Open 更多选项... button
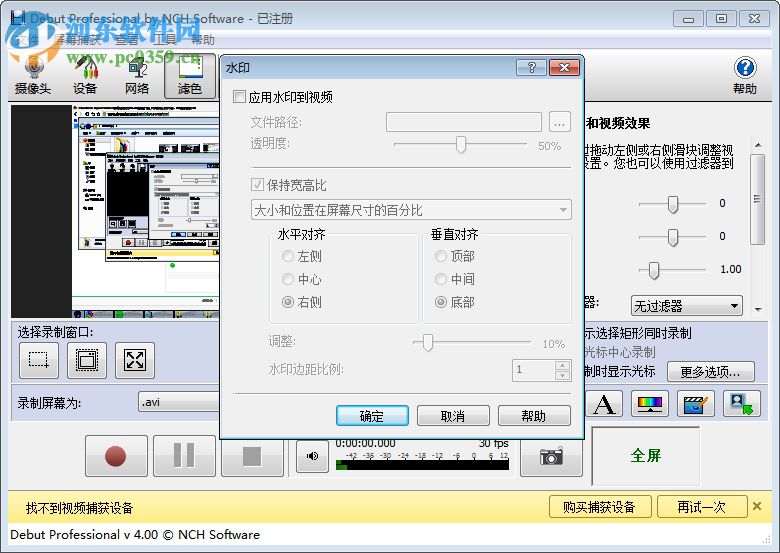Image resolution: width=780 pixels, height=553 pixels. [x=711, y=371]
